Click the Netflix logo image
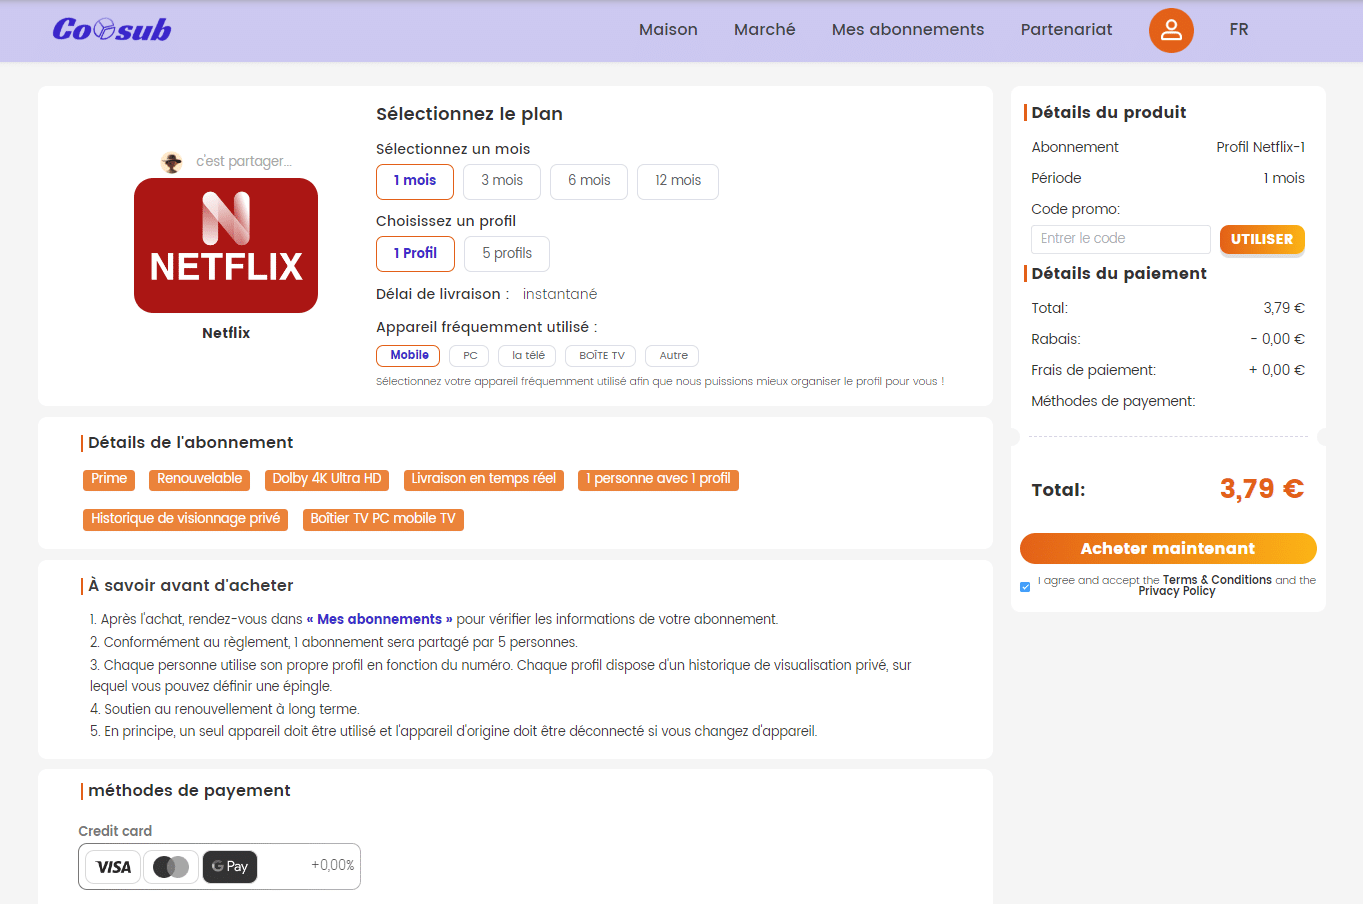1363x904 pixels. pos(226,246)
